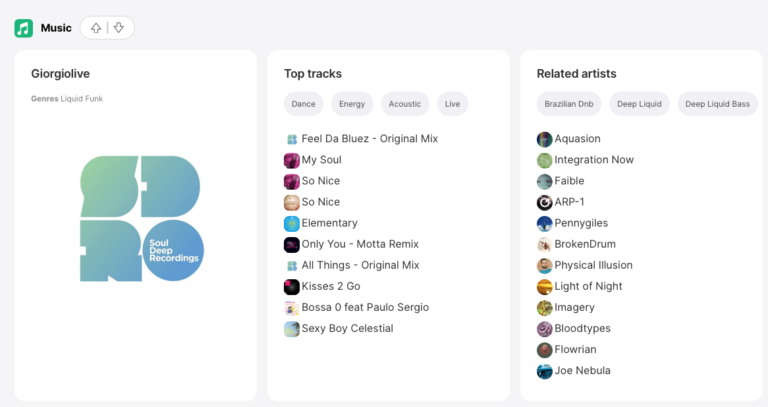Viewport: 768px width, 407px height.
Task: Move Music section up with arrow
Action: (96, 28)
